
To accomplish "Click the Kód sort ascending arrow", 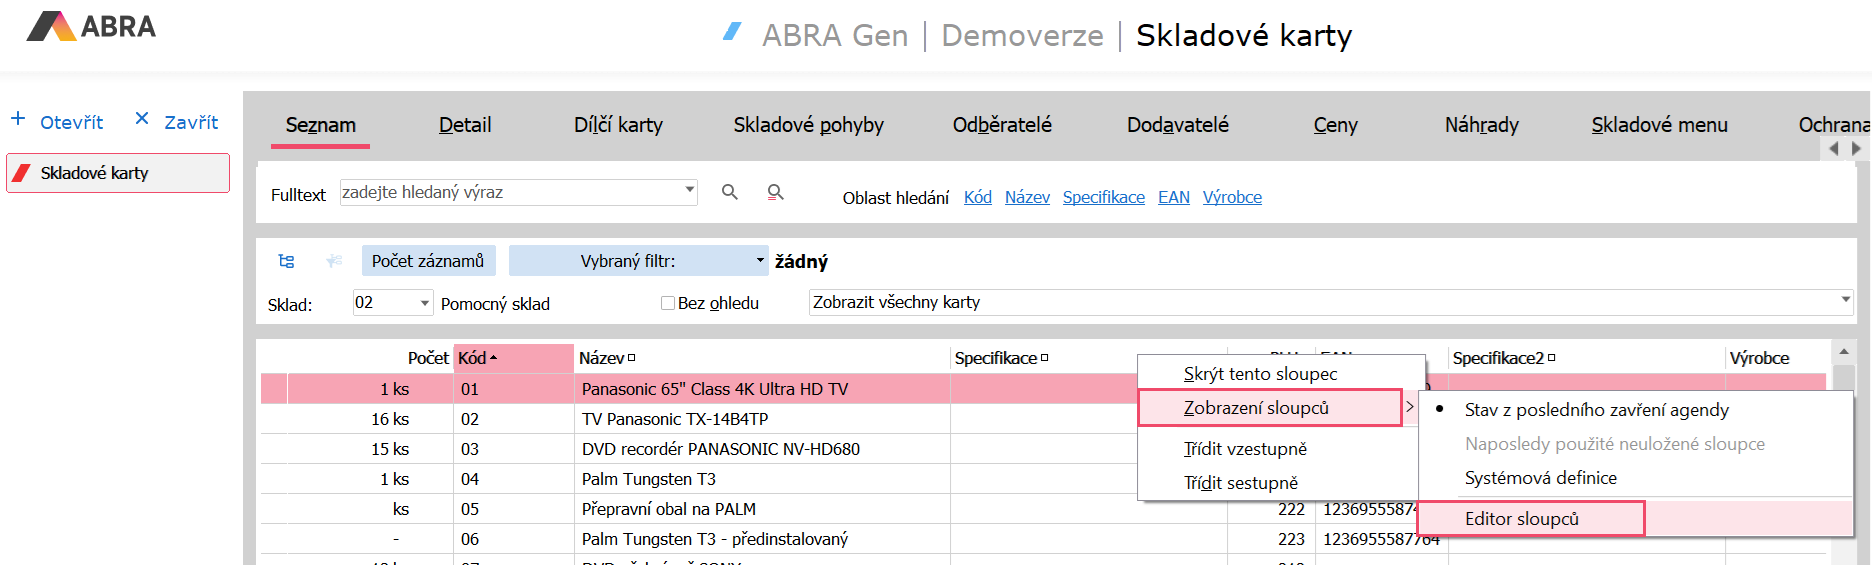I will (493, 358).
